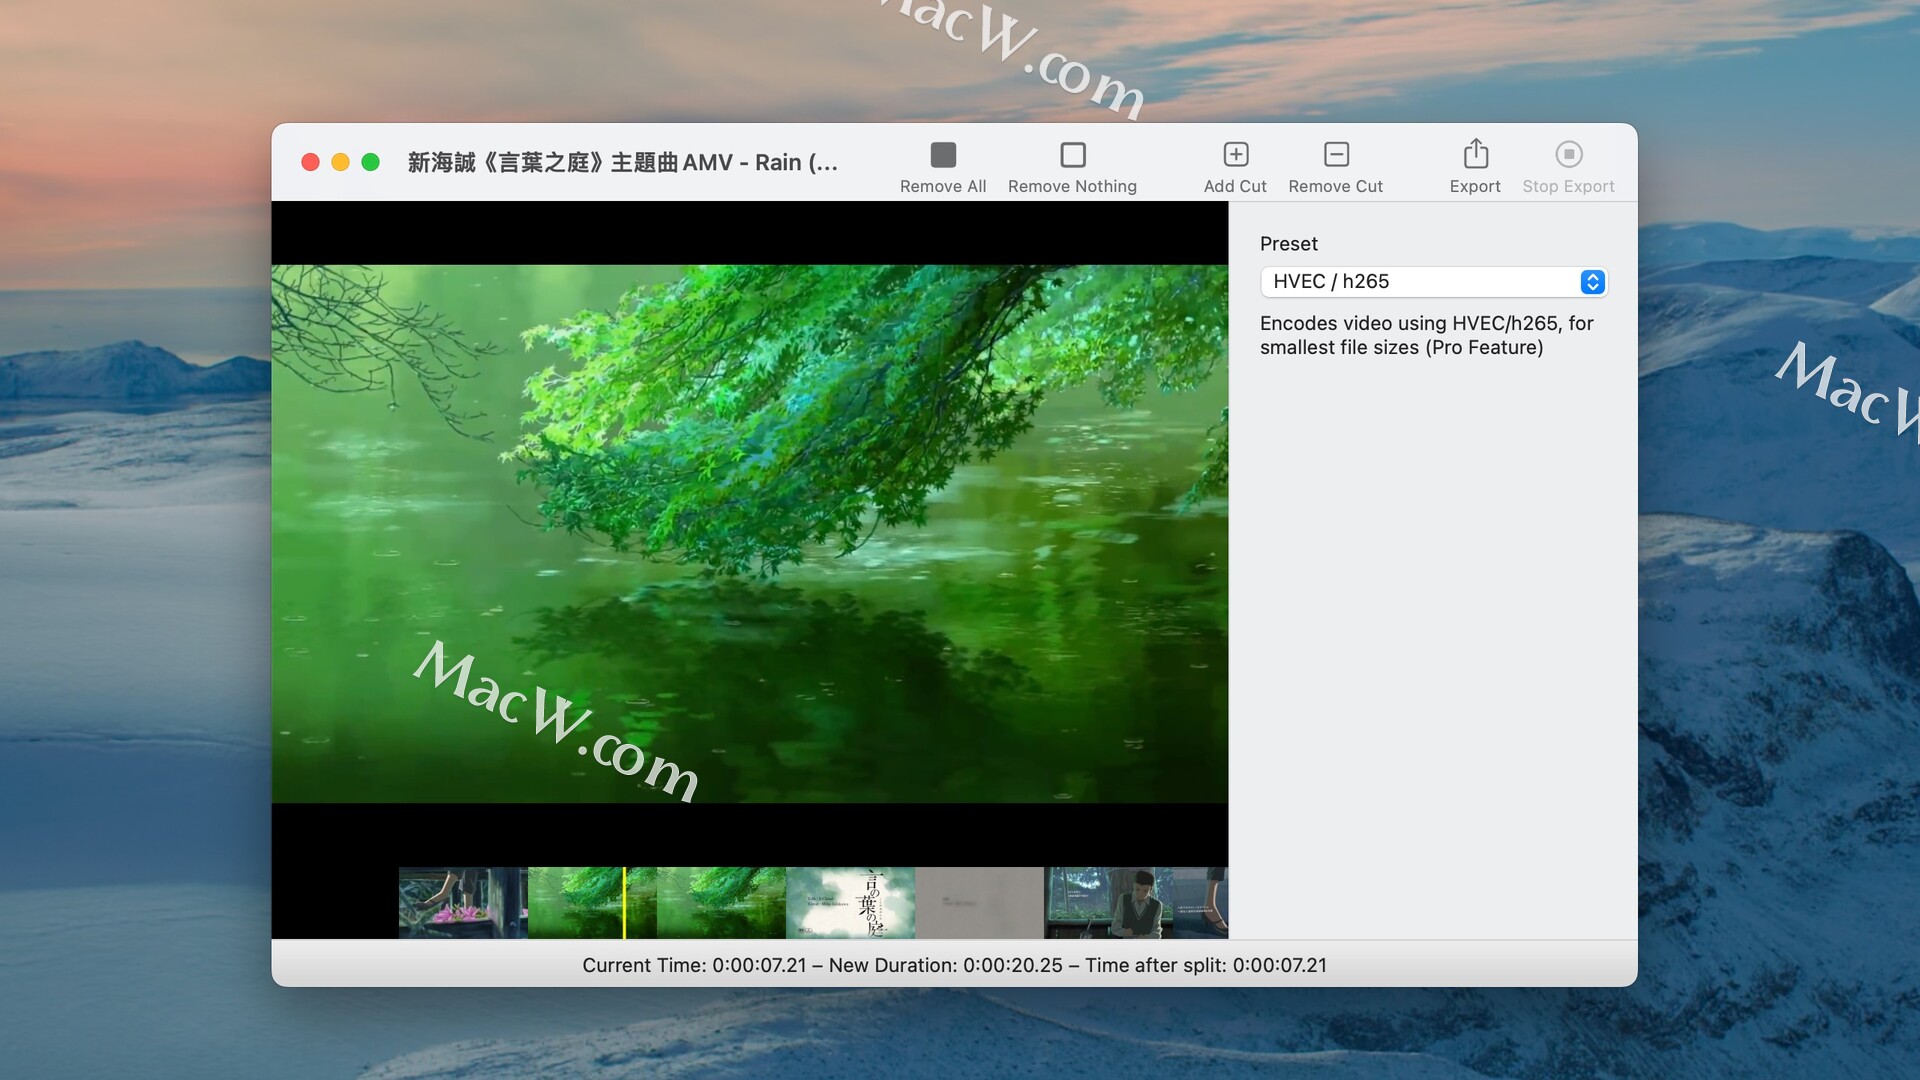Click the Current Time status text
This screenshot has width=1920, height=1080.
coord(694,965)
